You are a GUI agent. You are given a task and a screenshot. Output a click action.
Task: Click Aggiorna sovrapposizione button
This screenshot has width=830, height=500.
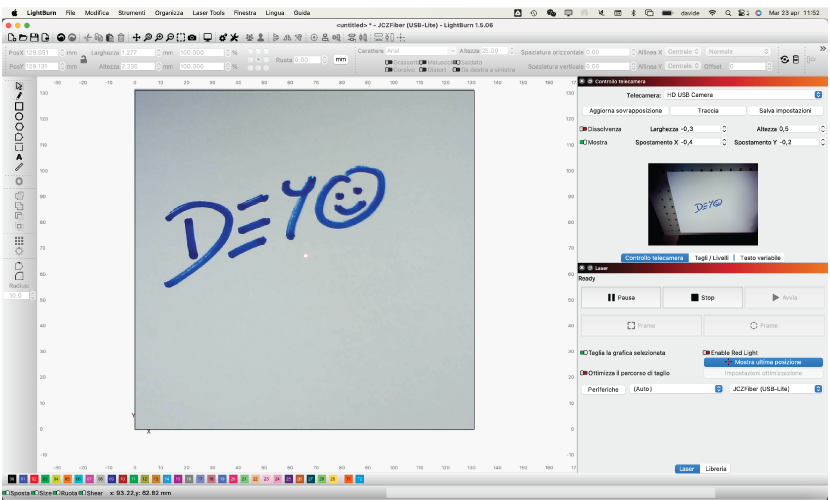click(626, 111)
